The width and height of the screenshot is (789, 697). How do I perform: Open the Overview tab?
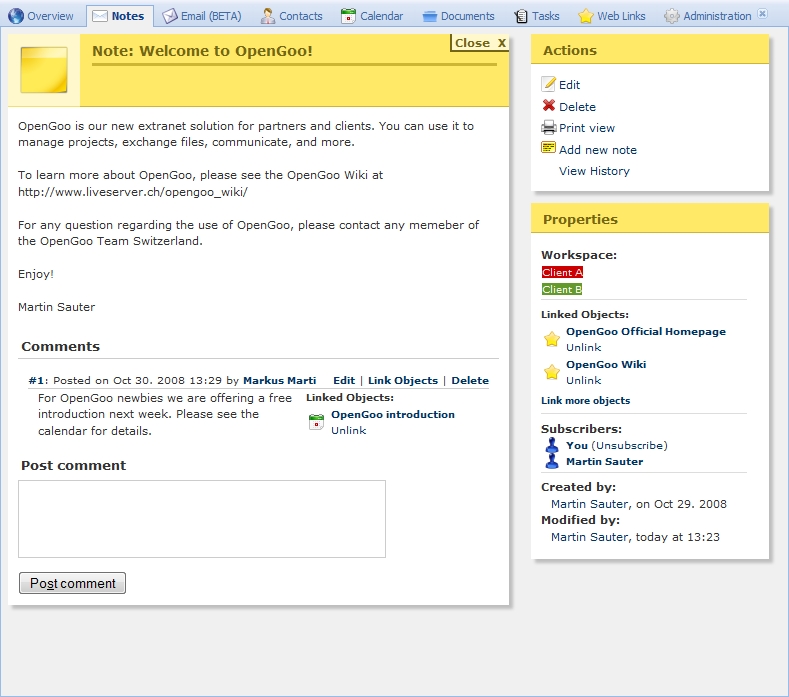pos(41,16)
